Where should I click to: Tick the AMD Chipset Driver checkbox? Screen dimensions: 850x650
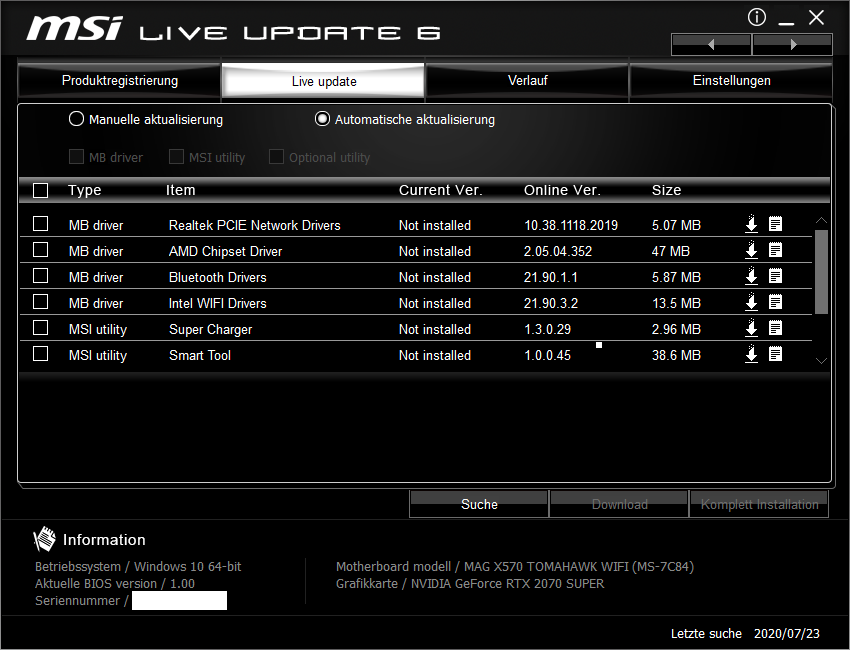coord(41,250)
